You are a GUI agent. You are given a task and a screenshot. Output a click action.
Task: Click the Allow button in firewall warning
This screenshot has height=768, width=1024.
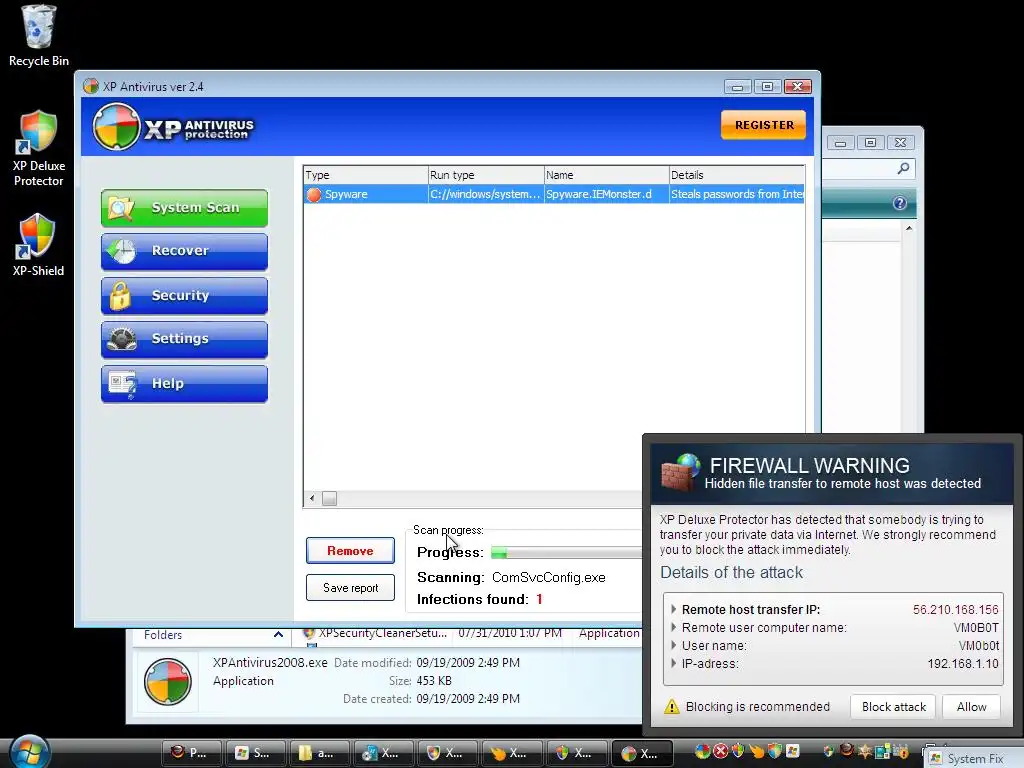coord(971,707)
